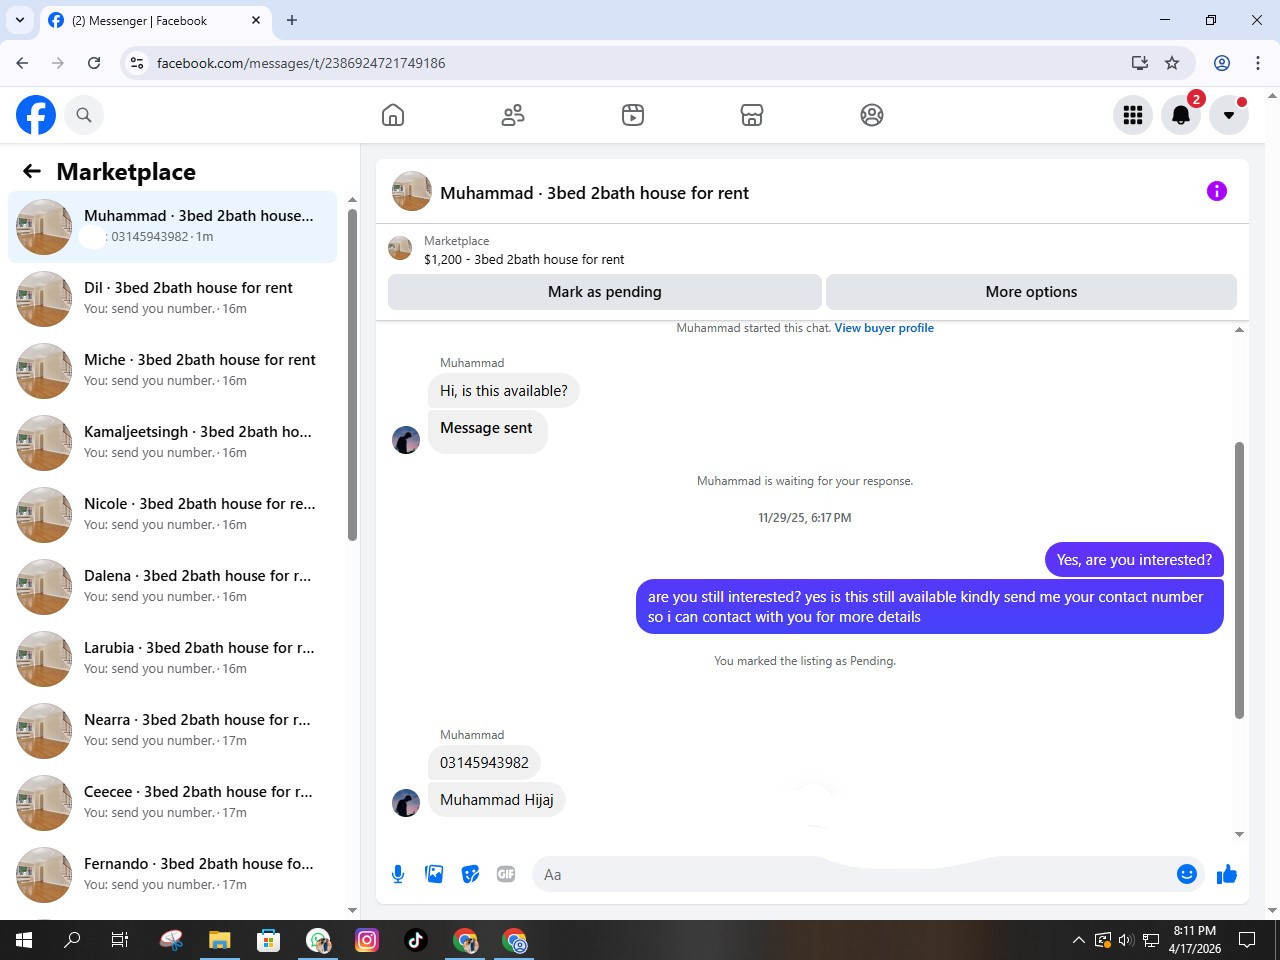The width and height of the screenshot is (1280, 960).
Task: Open emoji picker in message box
Action: click(x=1187, y=874)
